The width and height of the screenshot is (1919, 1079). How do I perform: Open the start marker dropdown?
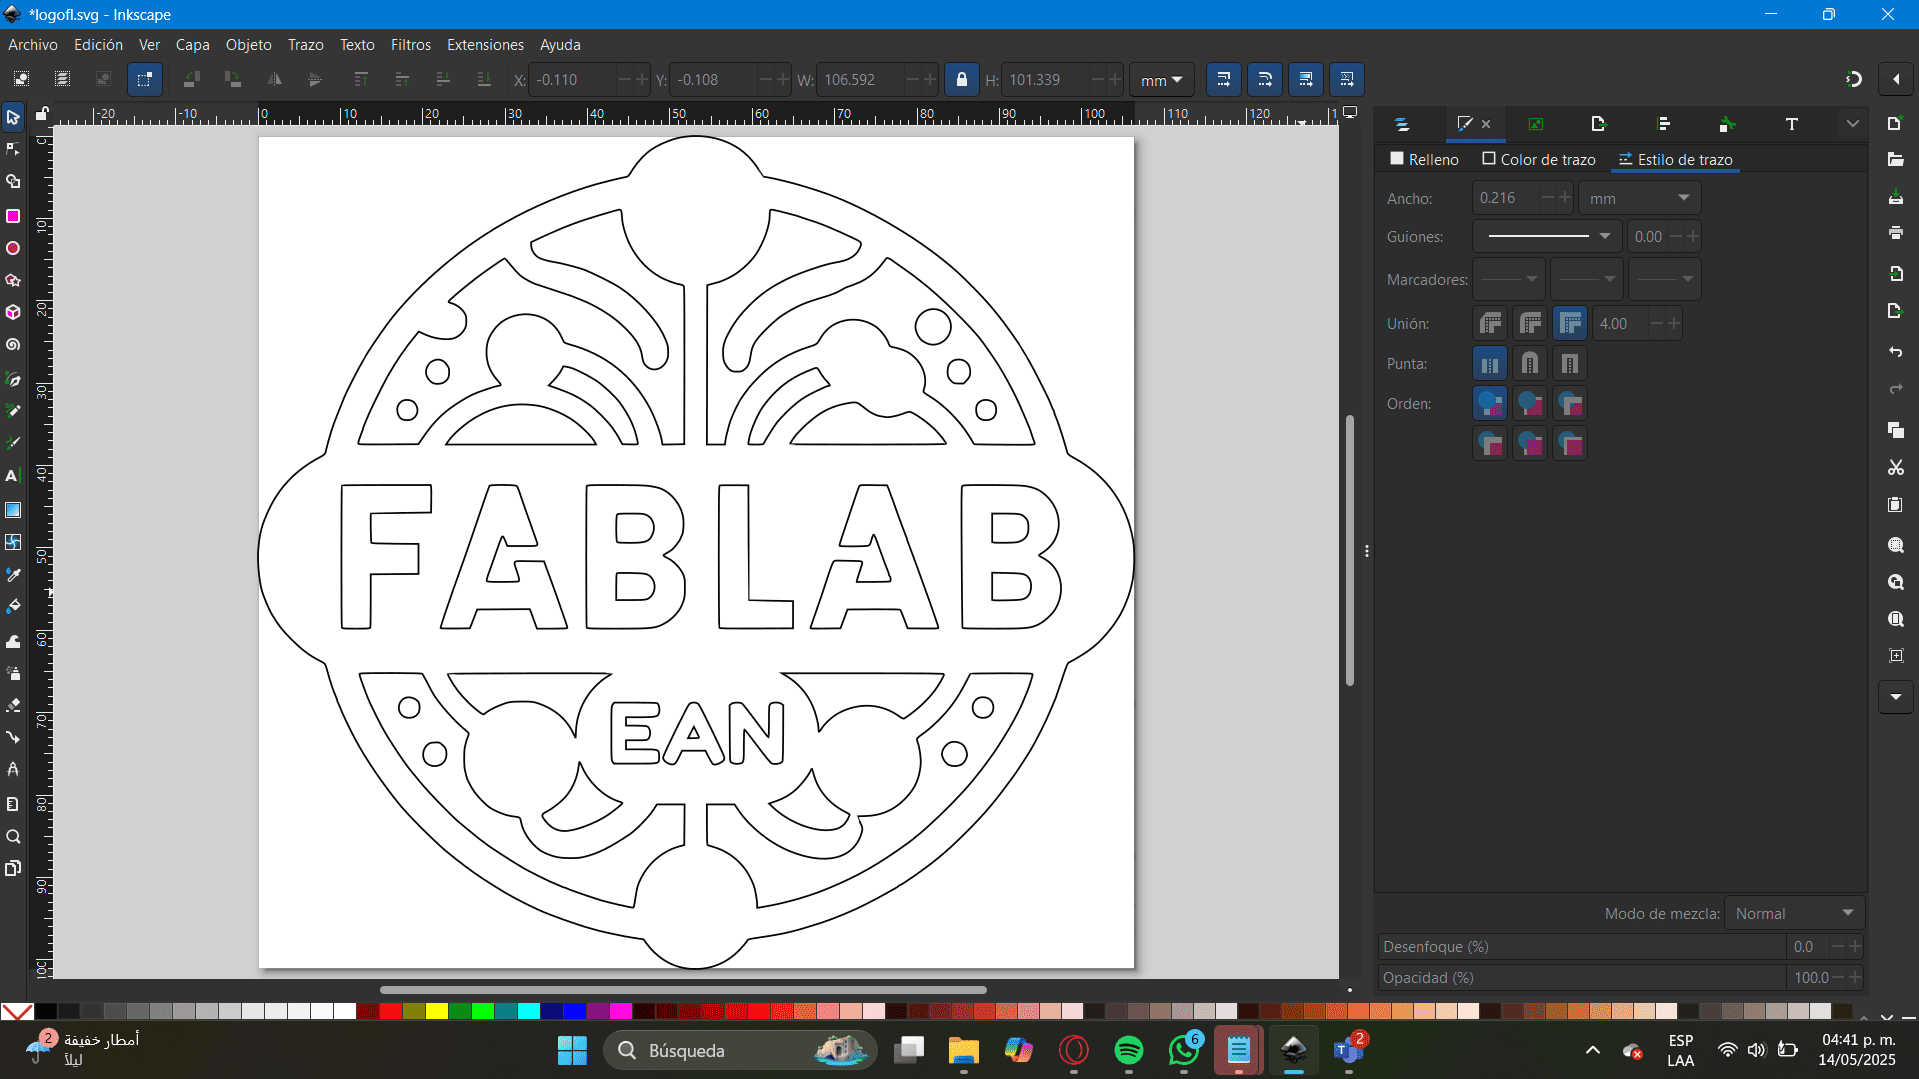pyautogui.click(x=1509, y=280)
